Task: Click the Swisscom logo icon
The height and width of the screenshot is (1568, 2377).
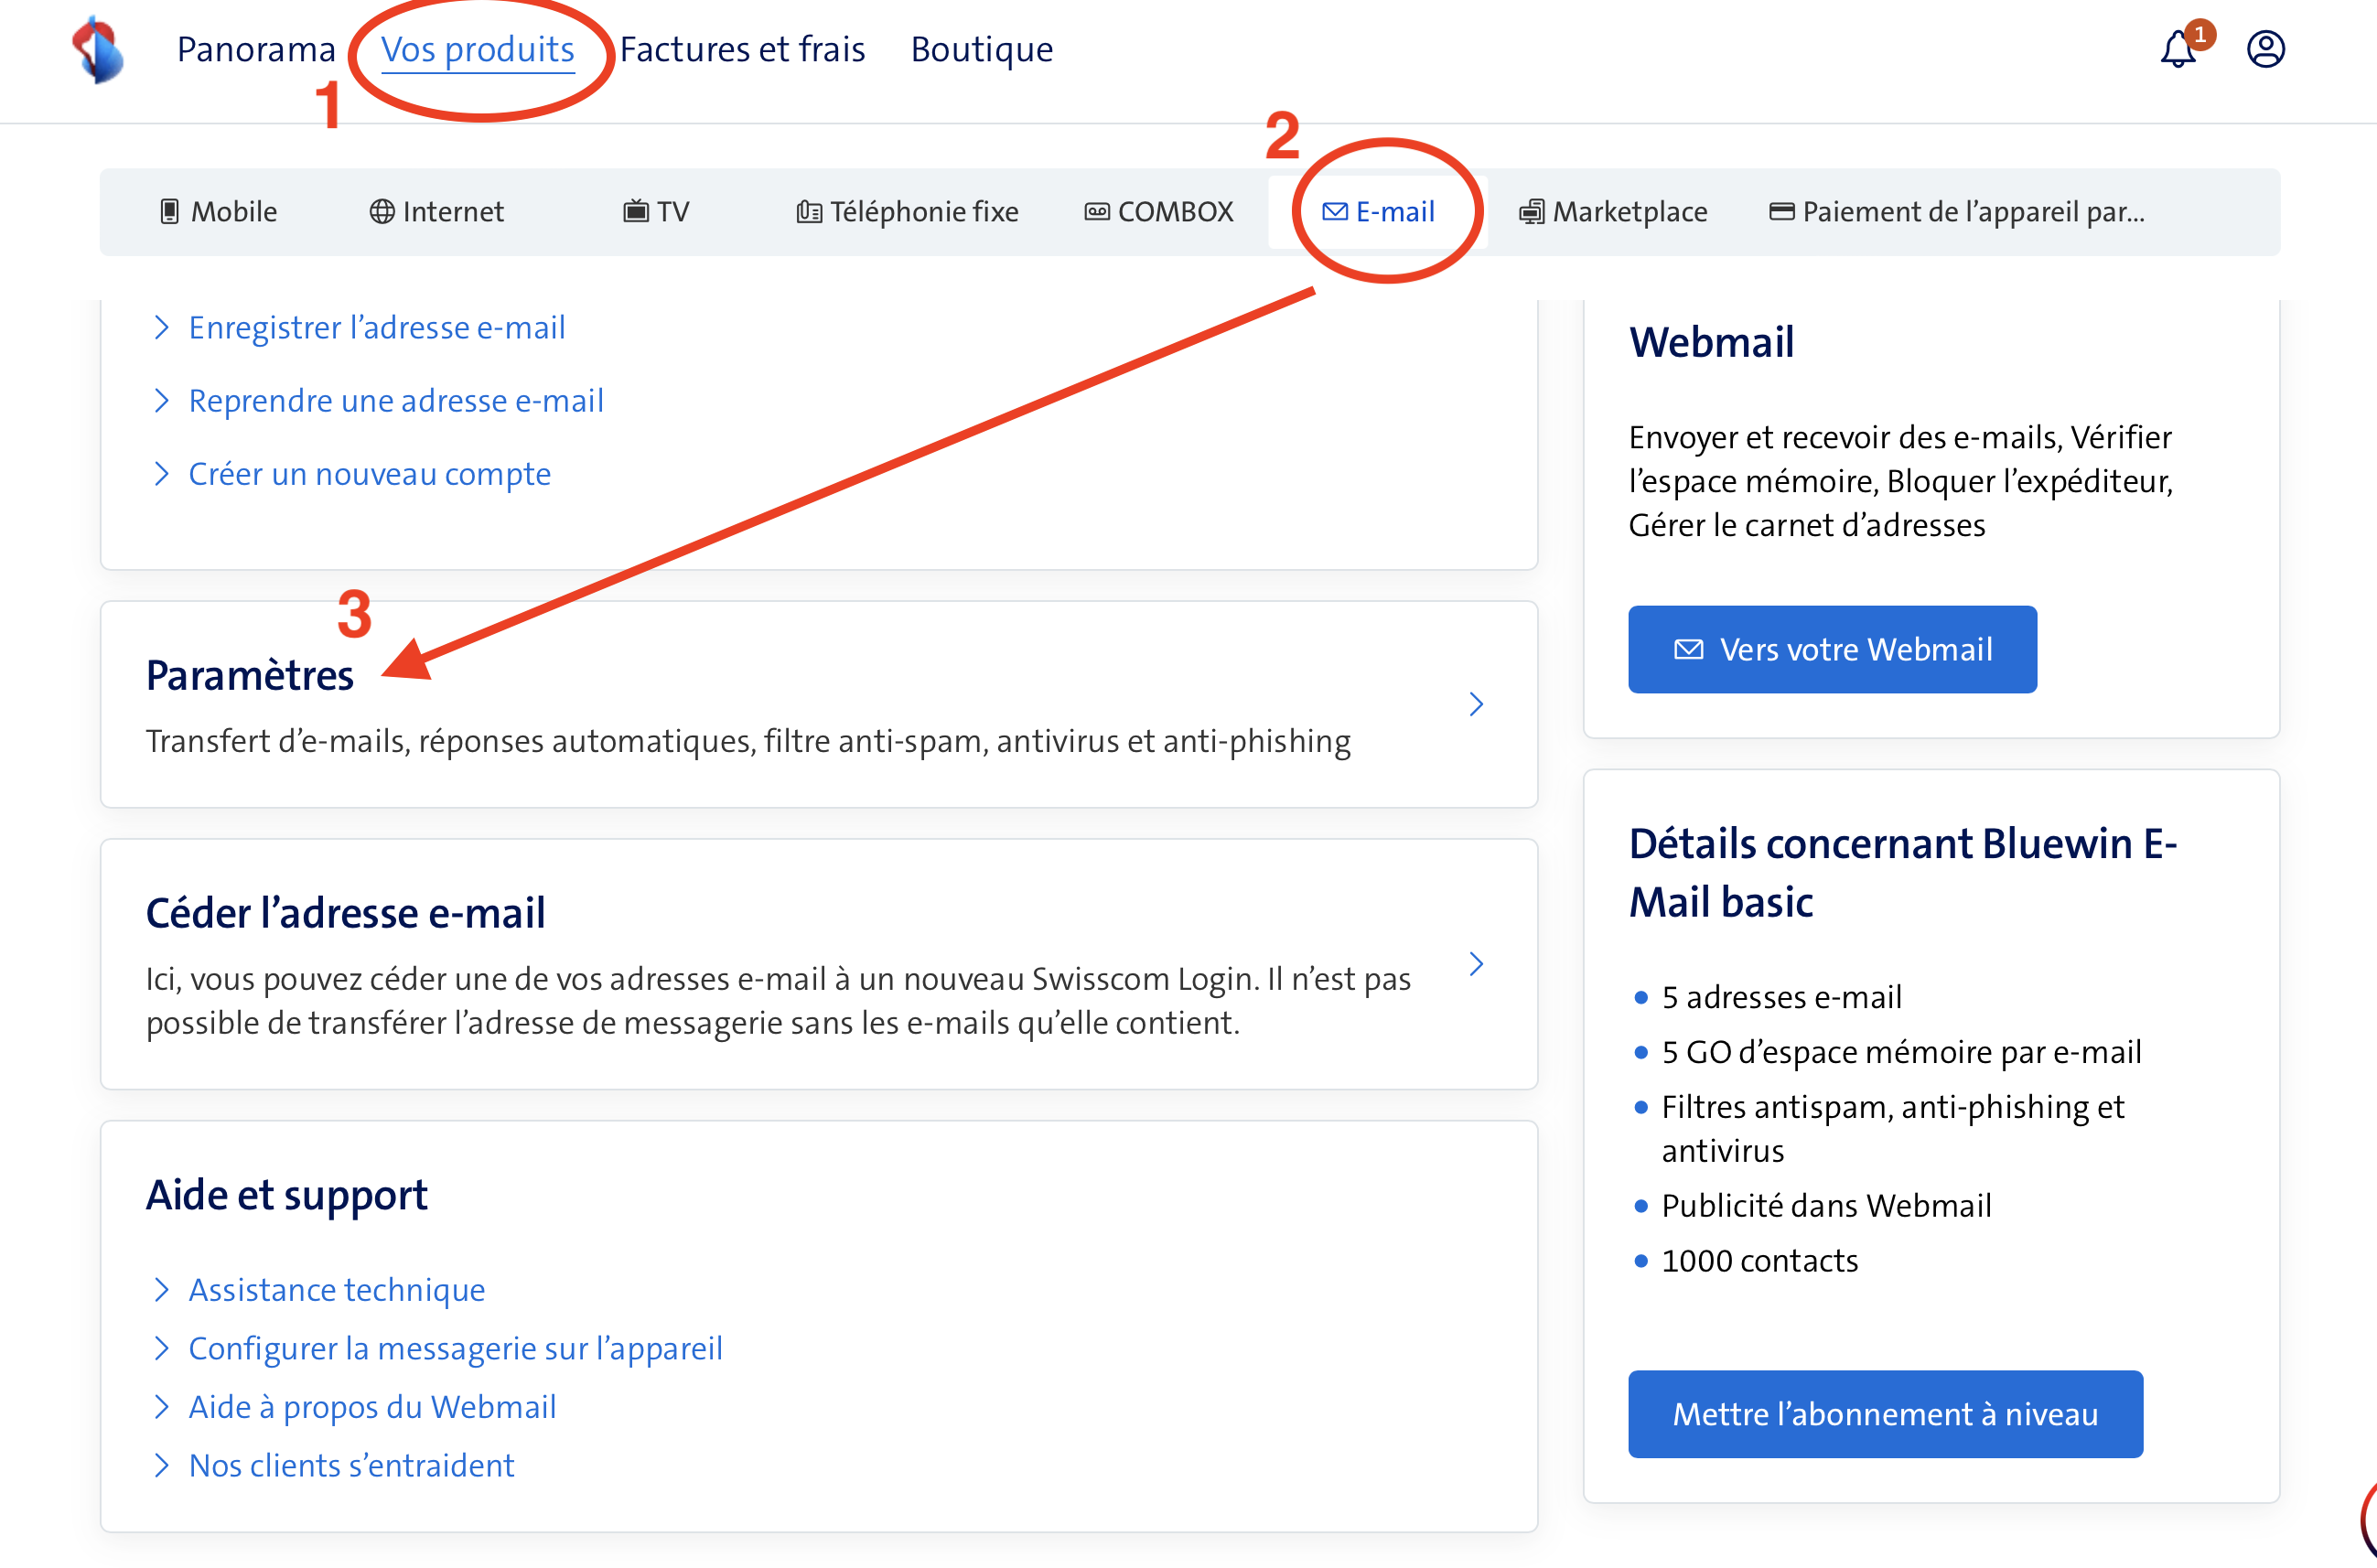Action: click(98, 50)
